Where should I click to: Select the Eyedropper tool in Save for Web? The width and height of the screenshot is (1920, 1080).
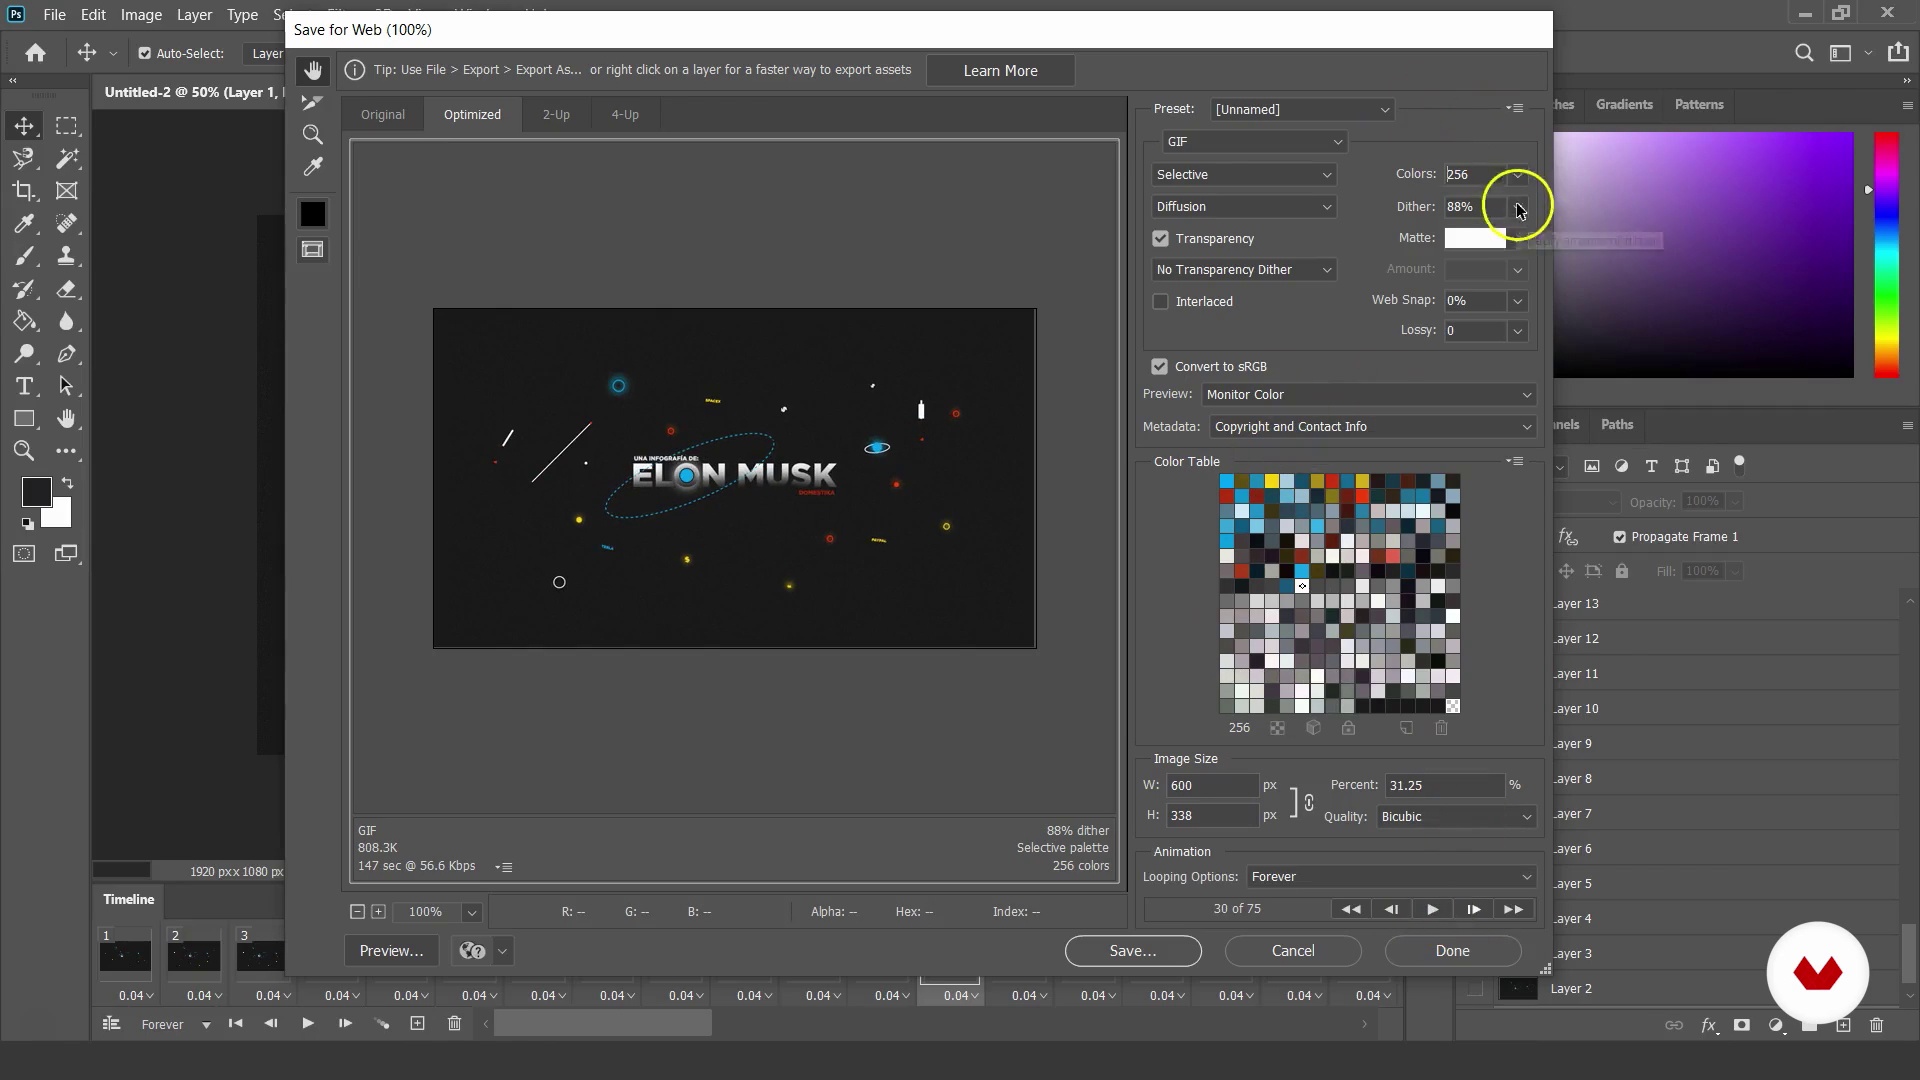[313, 167]
